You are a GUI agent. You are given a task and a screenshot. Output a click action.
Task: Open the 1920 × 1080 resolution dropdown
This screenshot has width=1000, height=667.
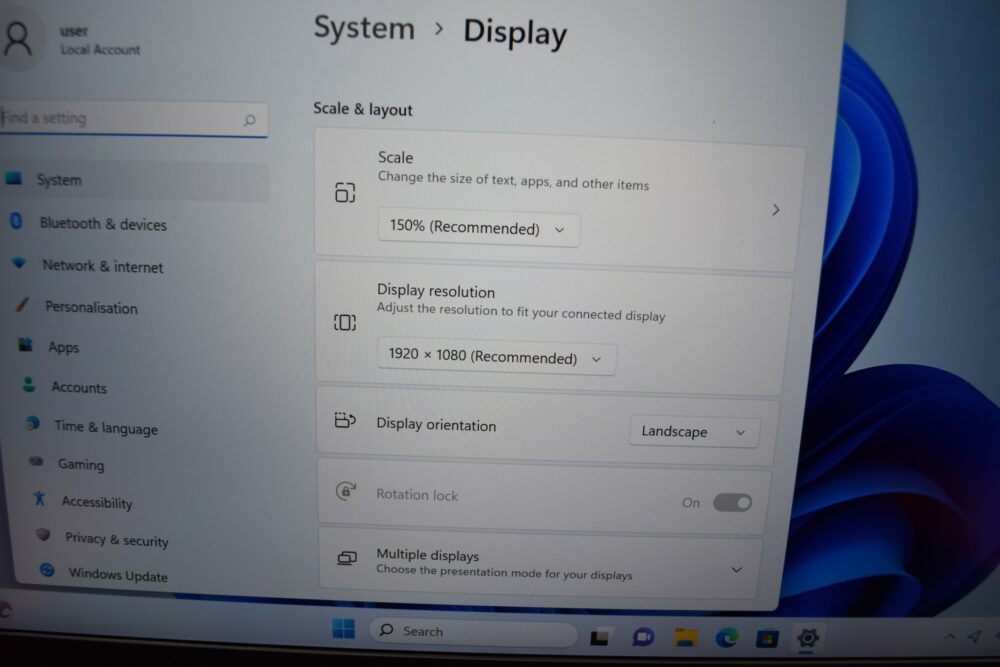[497, 356]
